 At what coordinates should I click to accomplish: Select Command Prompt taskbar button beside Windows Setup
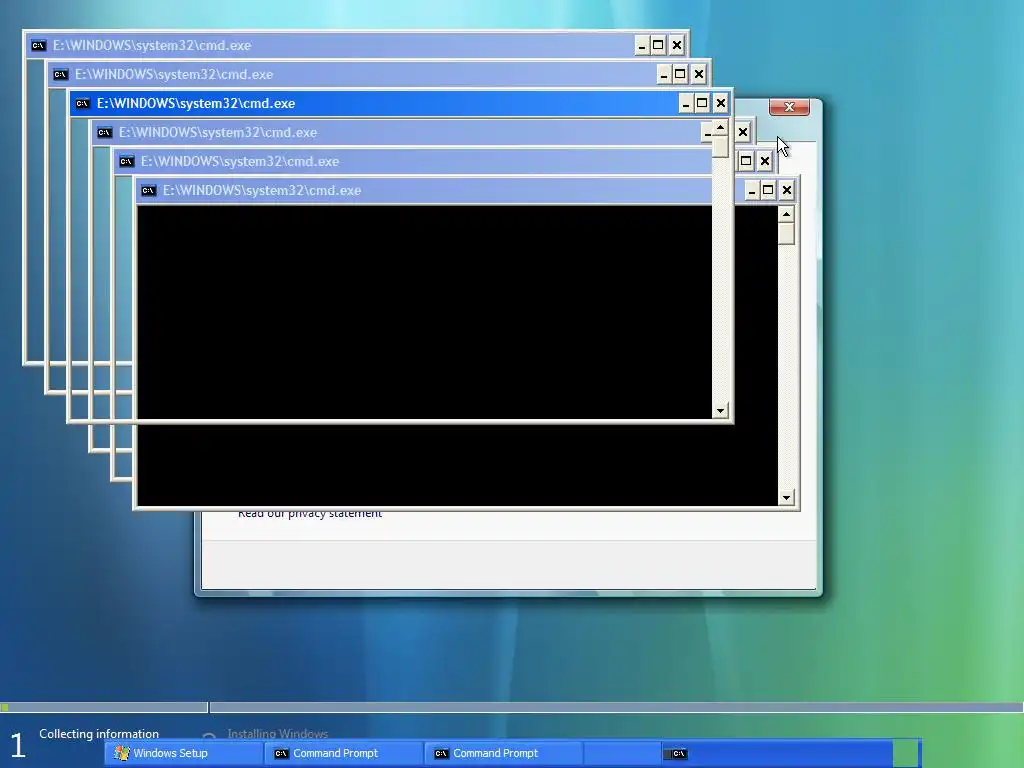coord(344,754)
